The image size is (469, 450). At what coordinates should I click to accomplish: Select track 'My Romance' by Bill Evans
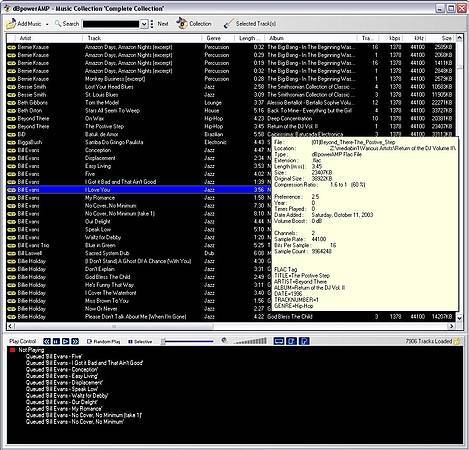click(x=100, y=198)
